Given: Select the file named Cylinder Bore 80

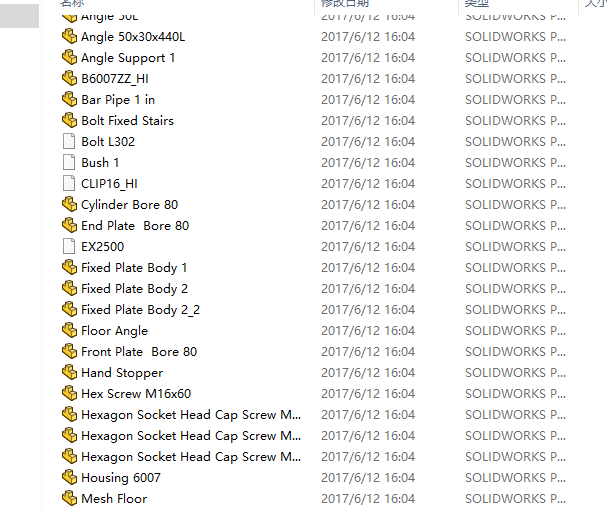Looking at the screenshot, I should pyautogui.click(x=129, y=205).
